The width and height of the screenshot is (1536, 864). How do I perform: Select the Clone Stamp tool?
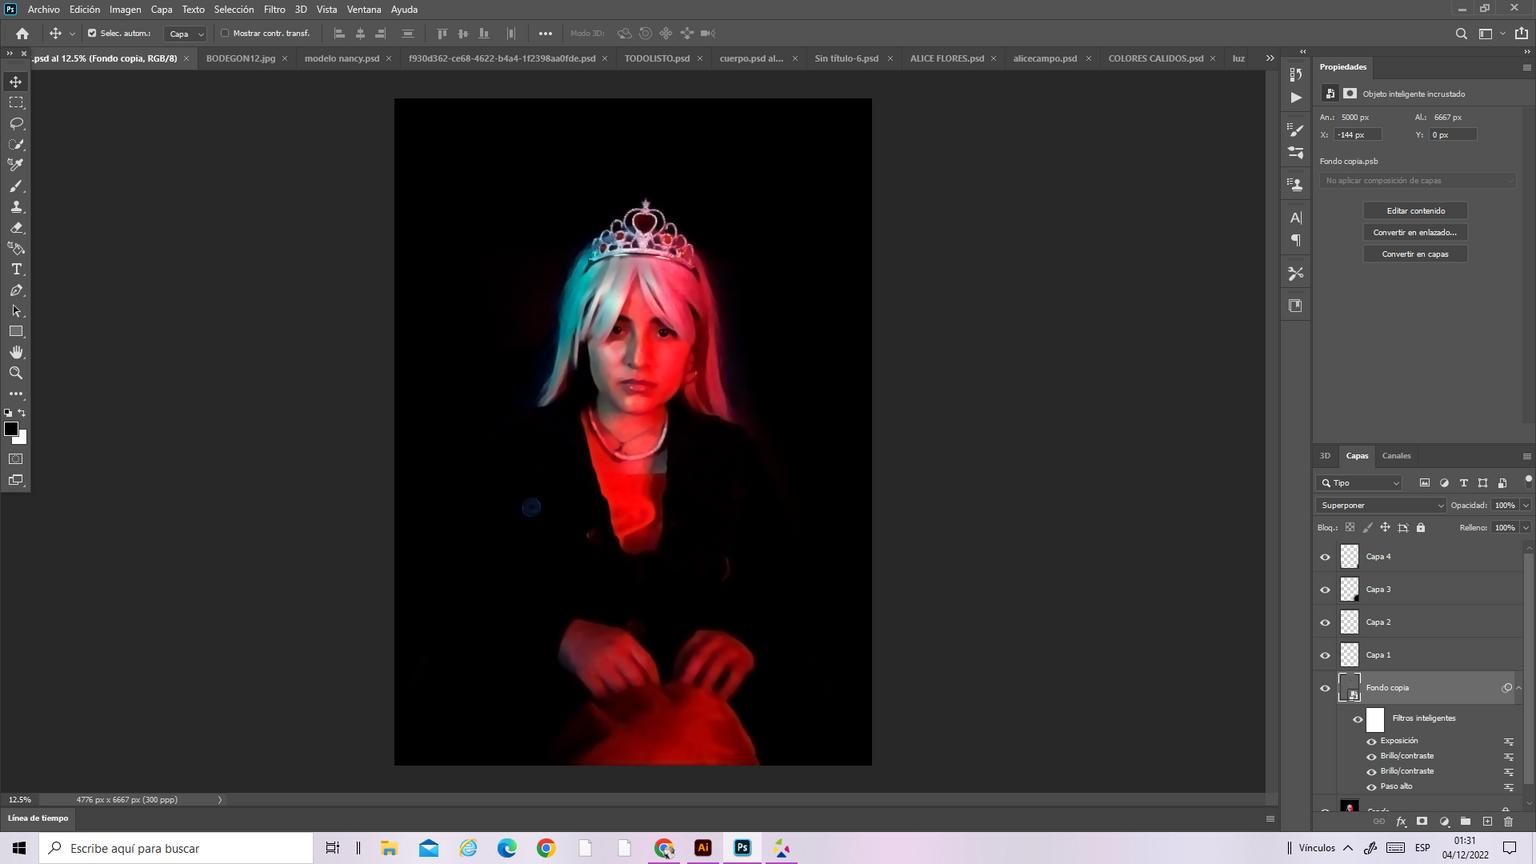16,207
